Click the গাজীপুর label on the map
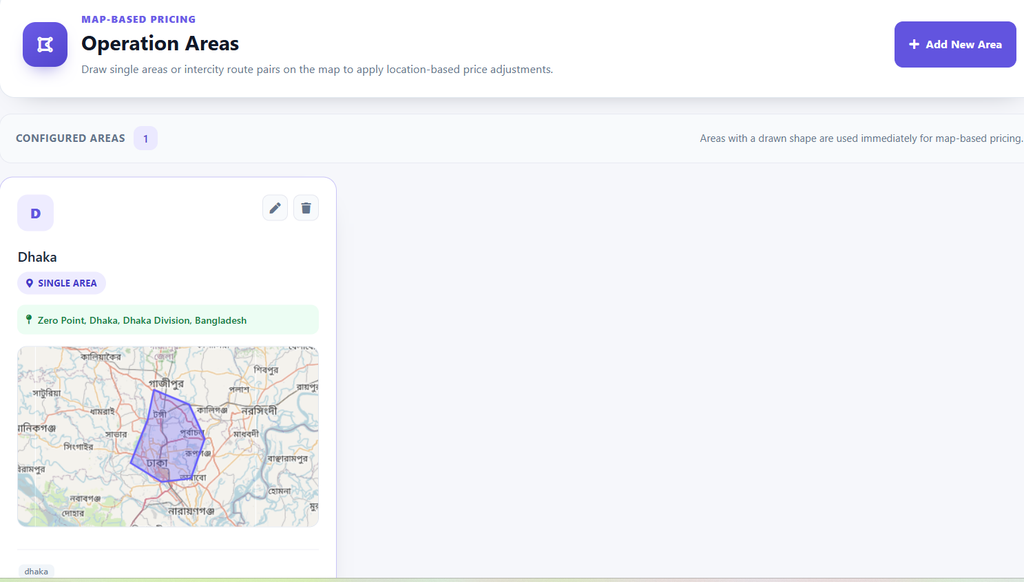 coord(166,383)
